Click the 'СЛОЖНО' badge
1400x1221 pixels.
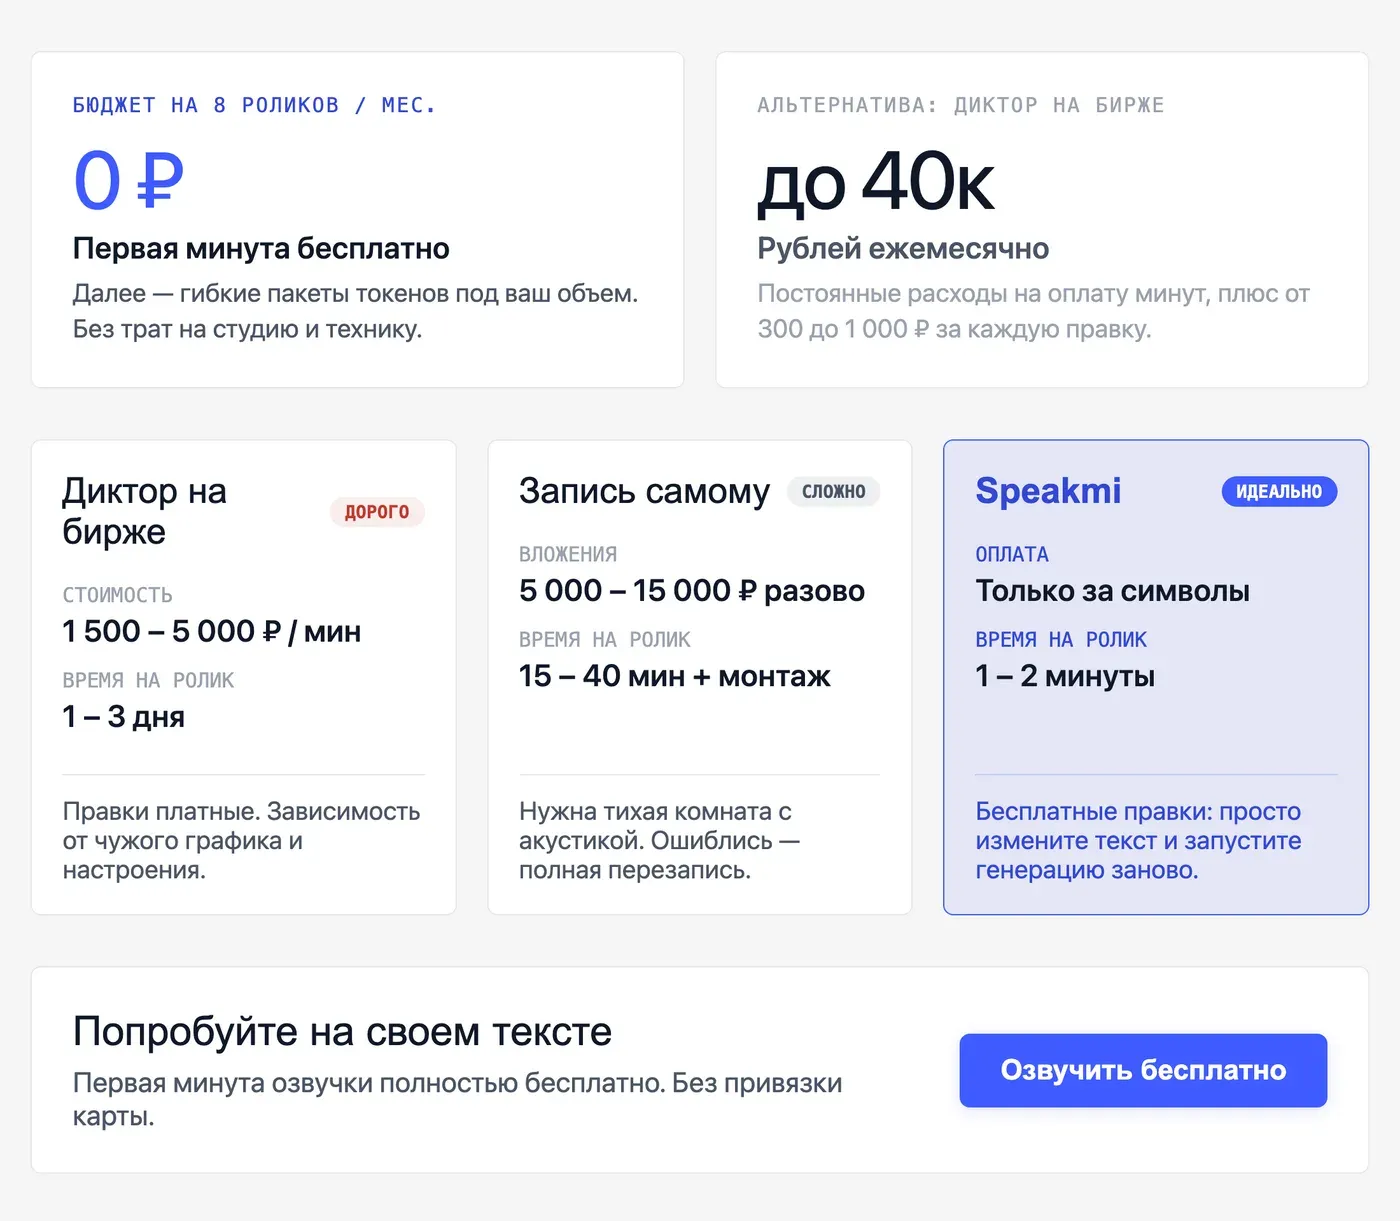tap(834, 491)
